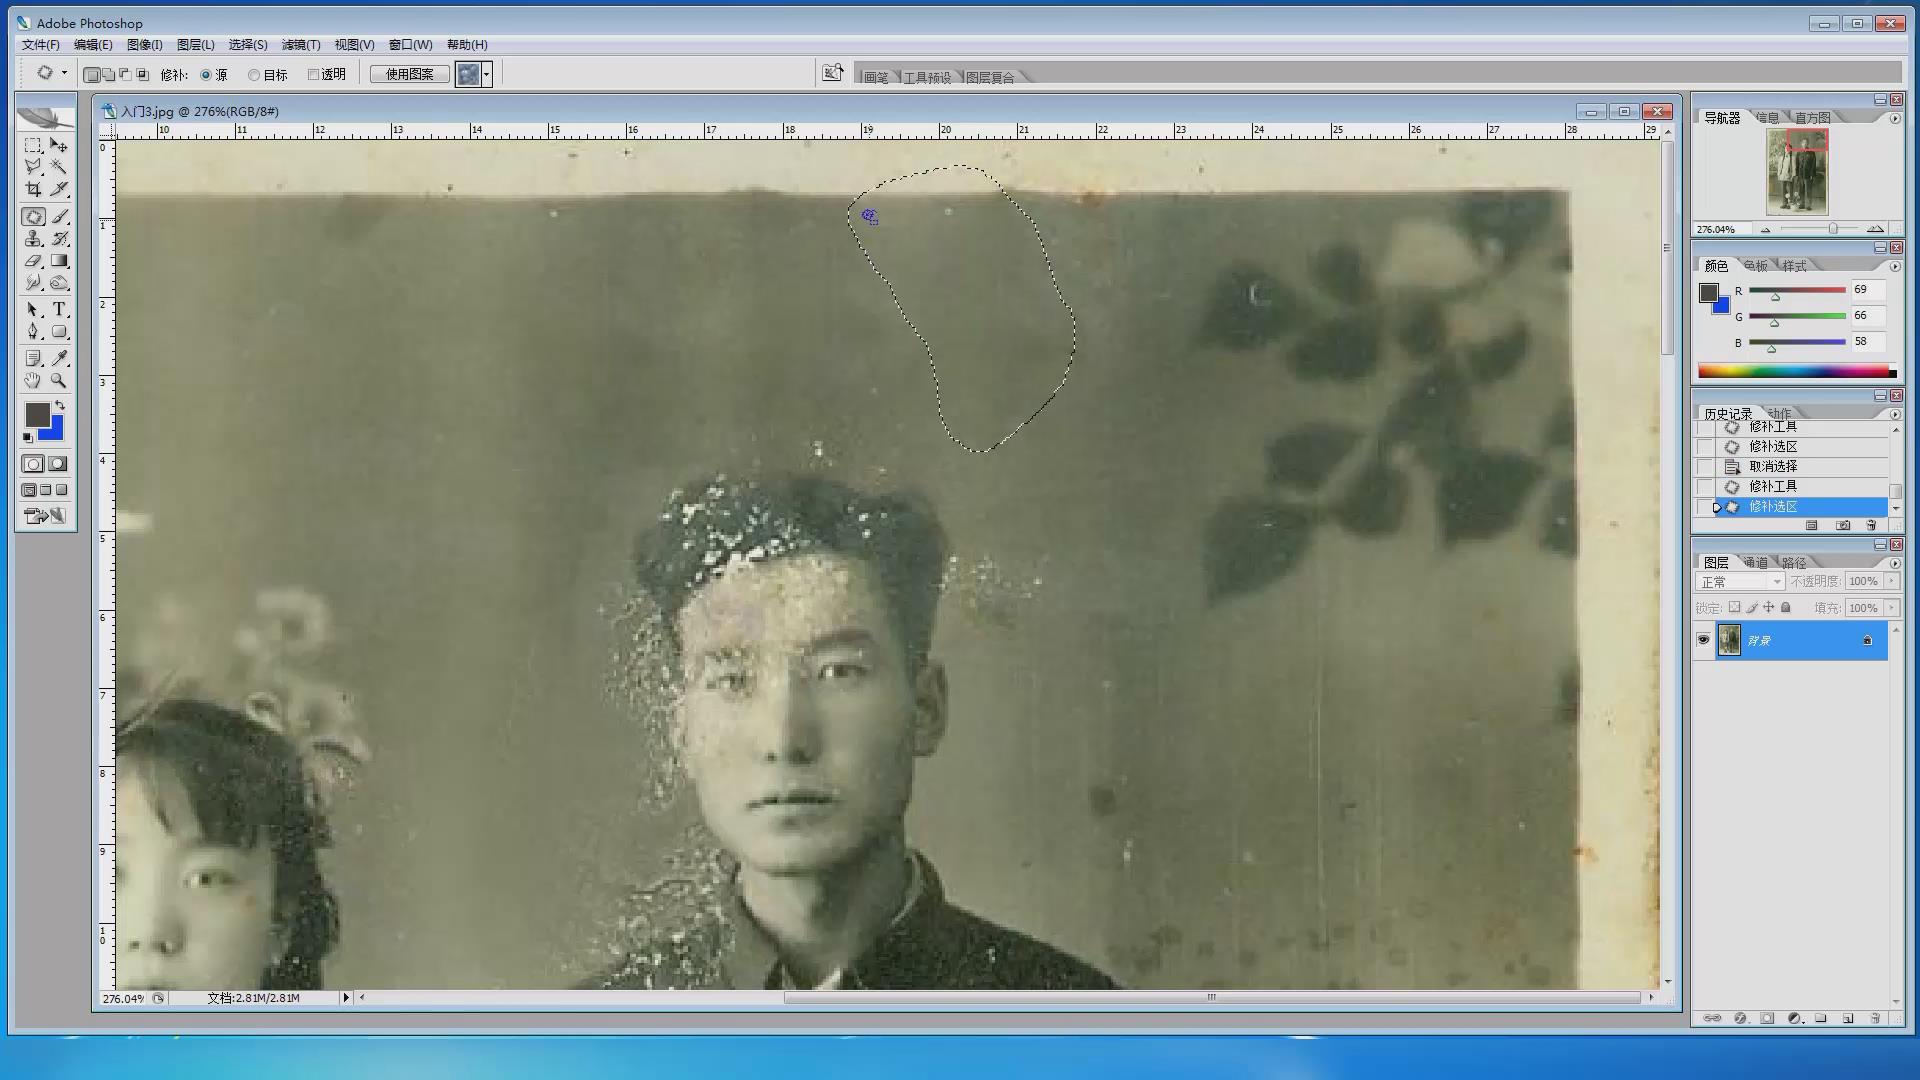This screenshot has height=1080, width=1920.
Task: Open the opacity (不透明度) slider arrow
Action: [1892, 581]
